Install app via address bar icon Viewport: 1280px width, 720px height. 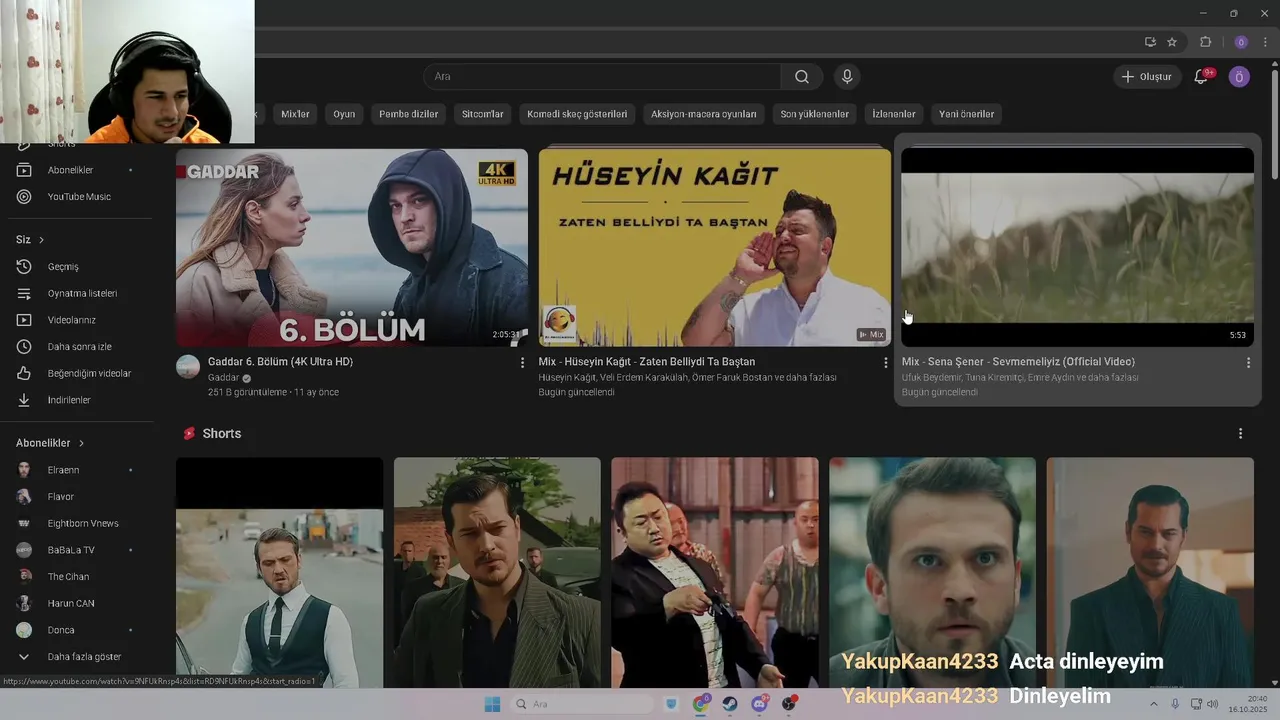(x=1150, y=42)
